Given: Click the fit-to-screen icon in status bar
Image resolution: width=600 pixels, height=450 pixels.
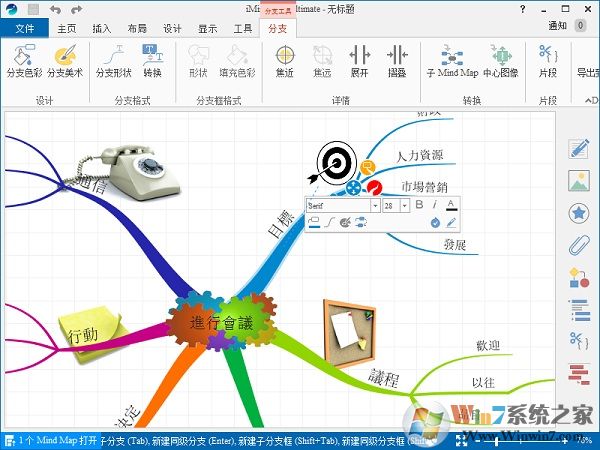Looking at the screenshot, I should [x=461, y=440].
